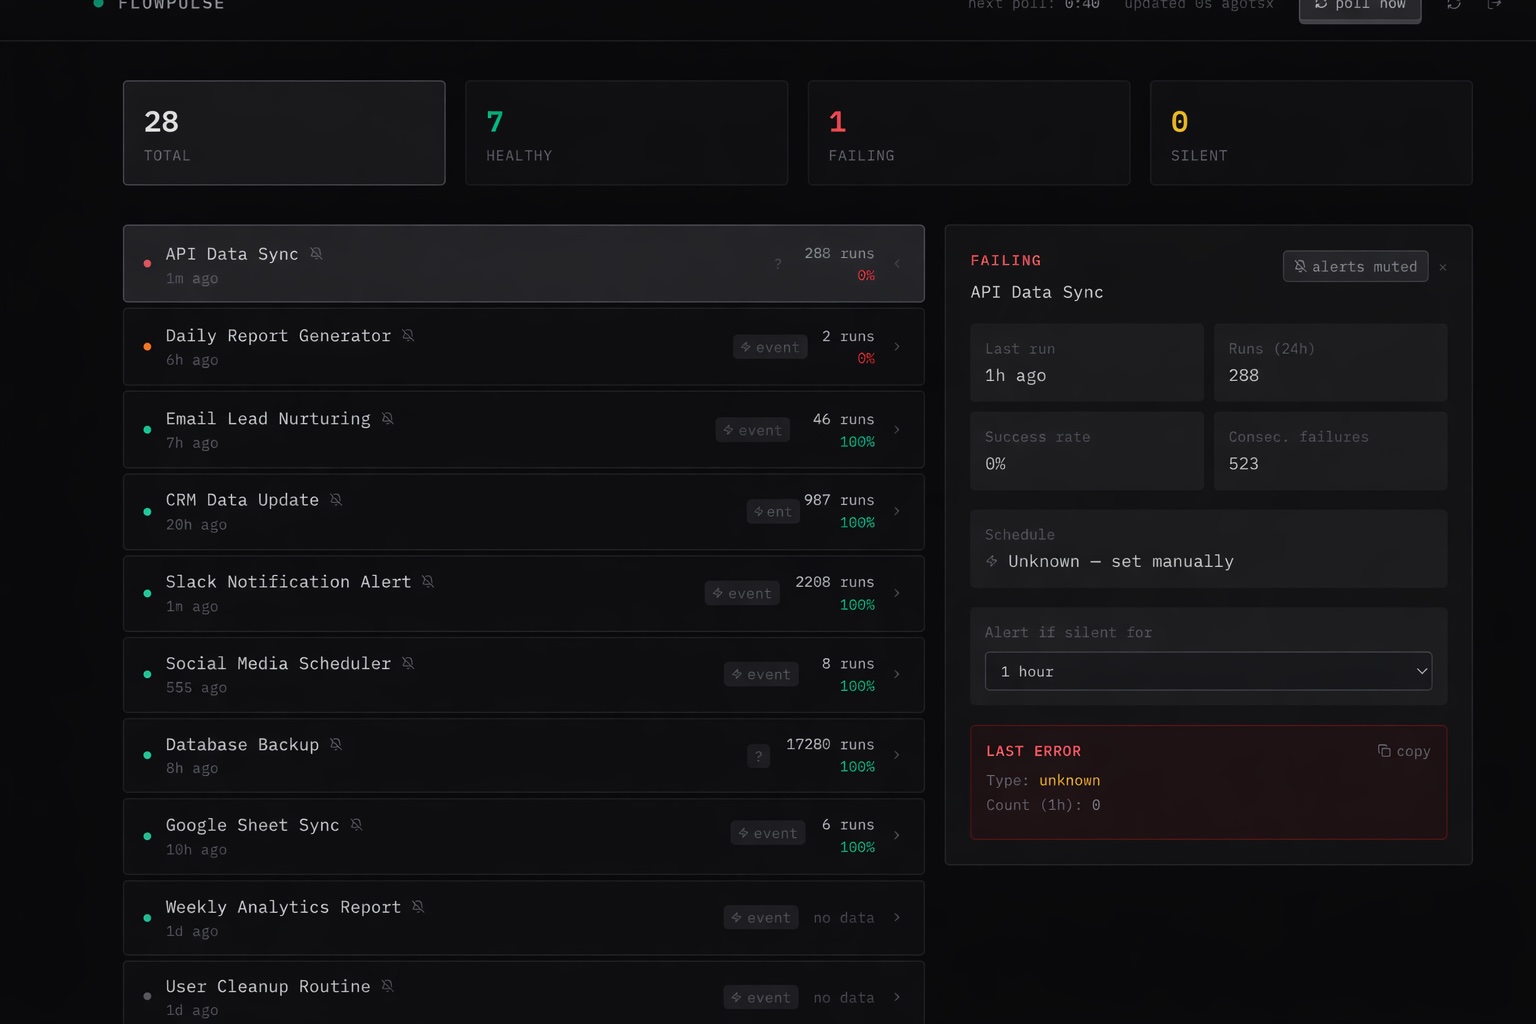The width and height of the screenshot is (1536, 1024).
Task: Copy the last error details
Action: click(x=1404, y=751)
